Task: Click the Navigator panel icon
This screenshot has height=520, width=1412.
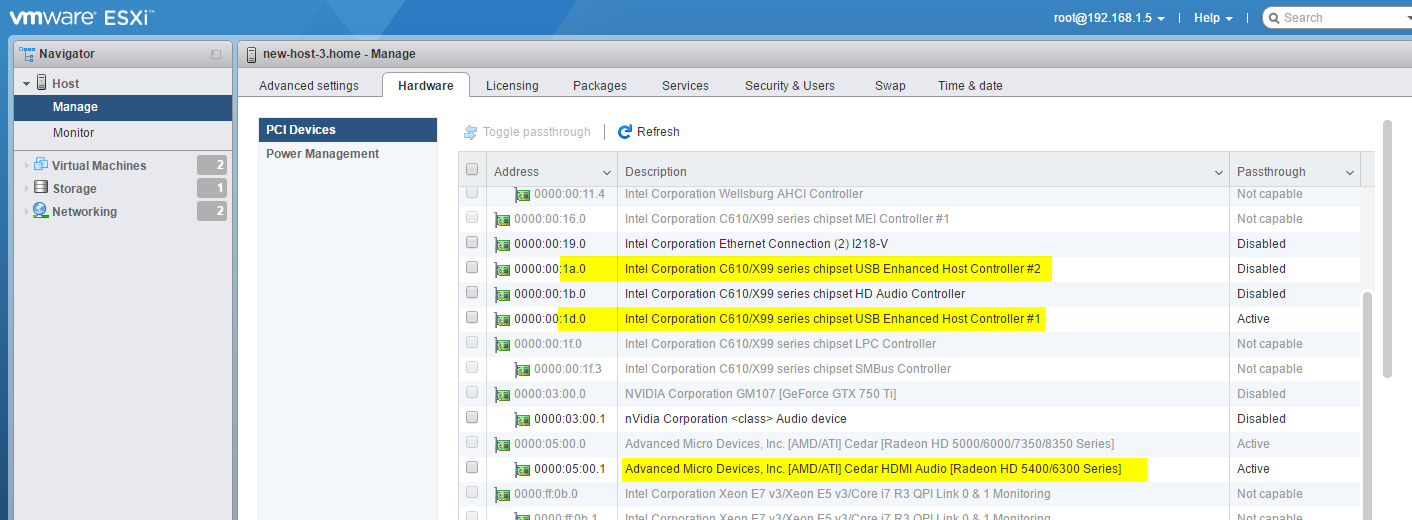Action: point(27,54)
